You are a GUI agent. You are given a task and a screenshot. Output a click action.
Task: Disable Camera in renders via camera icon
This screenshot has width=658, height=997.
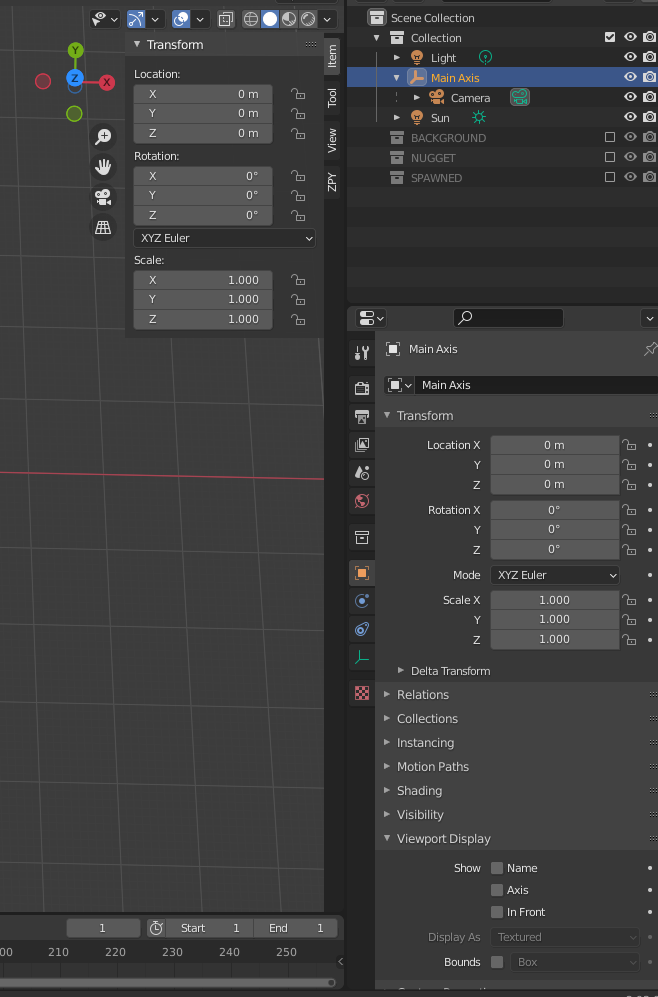(x=649, y=97)
